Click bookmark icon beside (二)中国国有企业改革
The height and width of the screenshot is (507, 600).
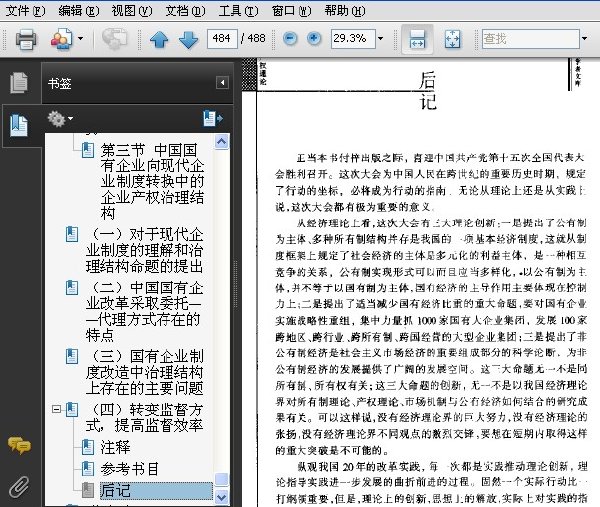[x=72, y=288]
